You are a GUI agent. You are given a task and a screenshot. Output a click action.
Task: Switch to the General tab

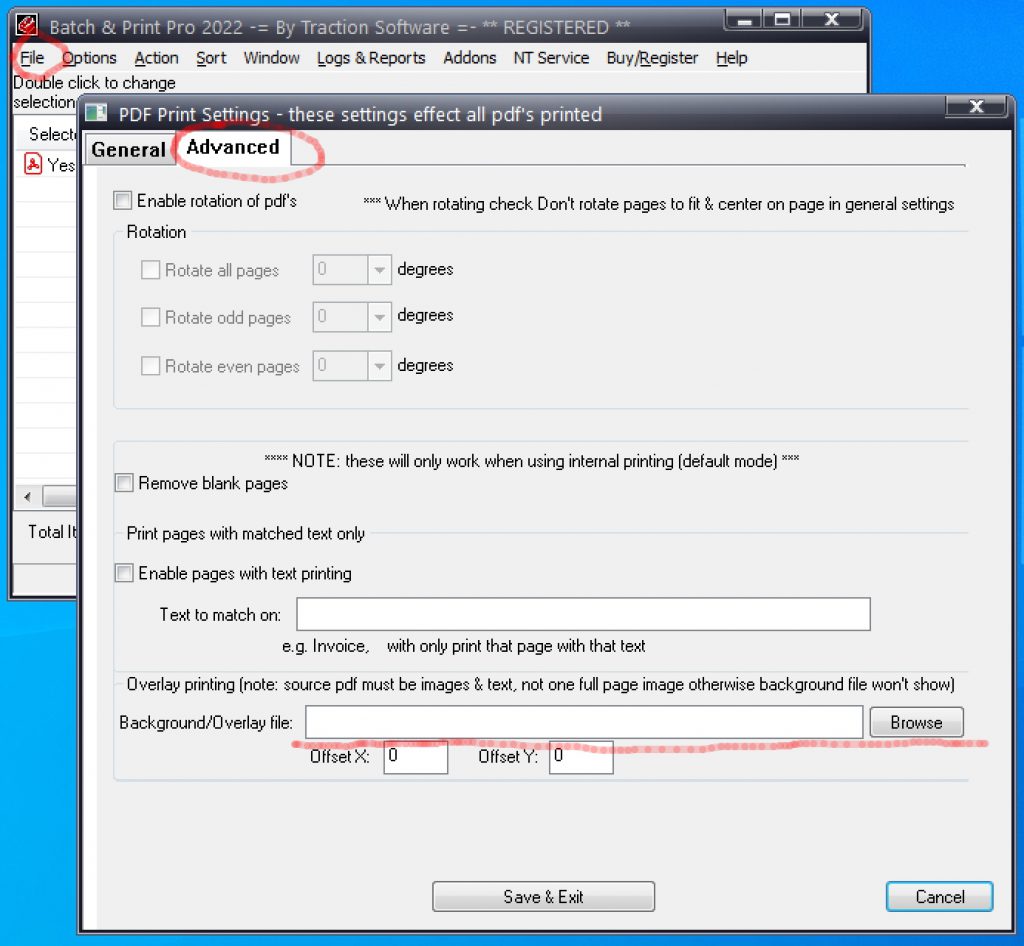(128, 150)
